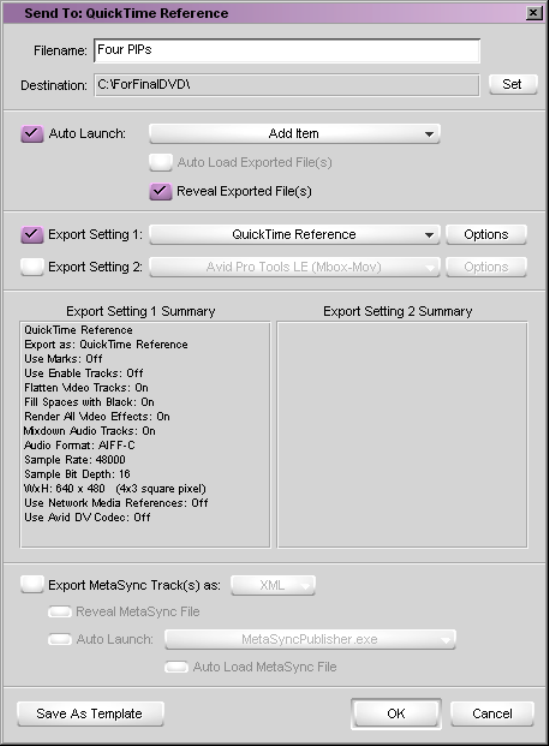
Task: Open the MetaSyncPublisher.exe dropdown
Action: pyautogui.click(x=310, y=639)
